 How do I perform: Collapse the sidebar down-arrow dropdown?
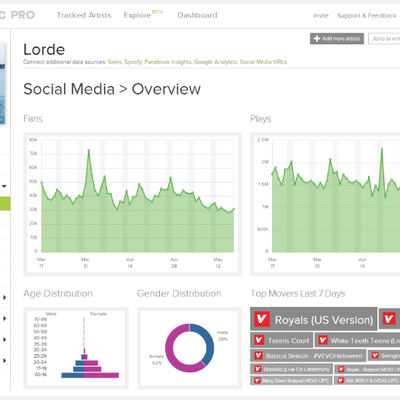4,186
